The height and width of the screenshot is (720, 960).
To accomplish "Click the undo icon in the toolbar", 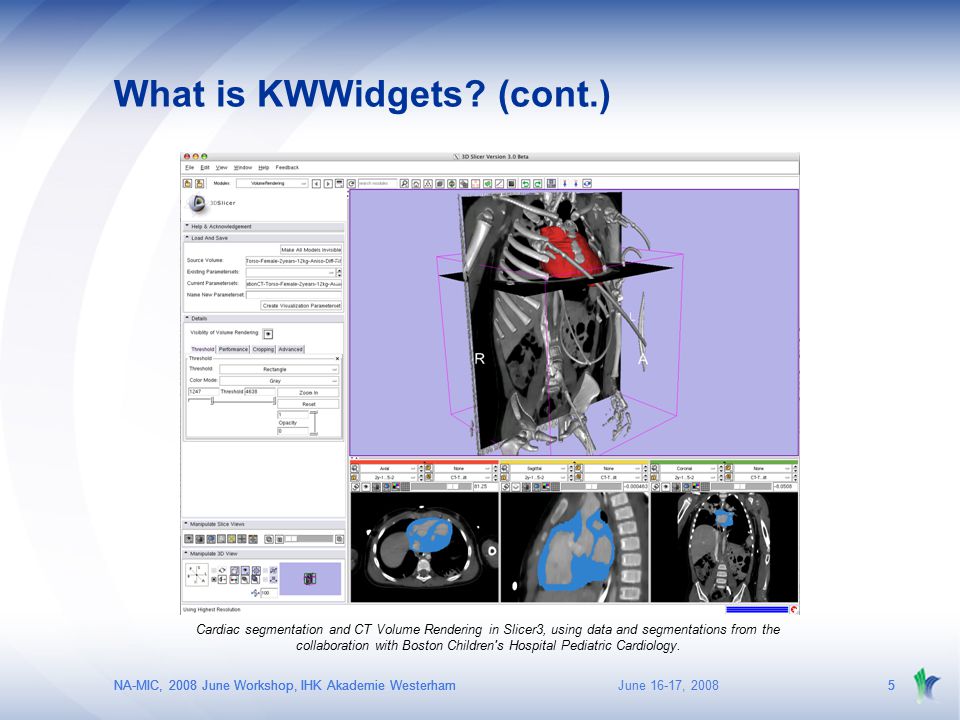I will 525,184.
